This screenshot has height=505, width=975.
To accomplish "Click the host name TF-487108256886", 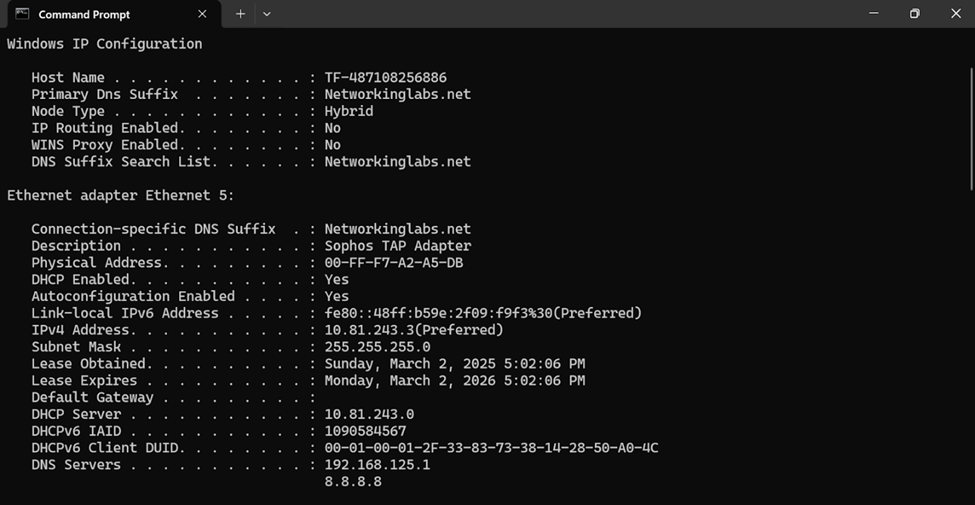I will coord(386,78).
